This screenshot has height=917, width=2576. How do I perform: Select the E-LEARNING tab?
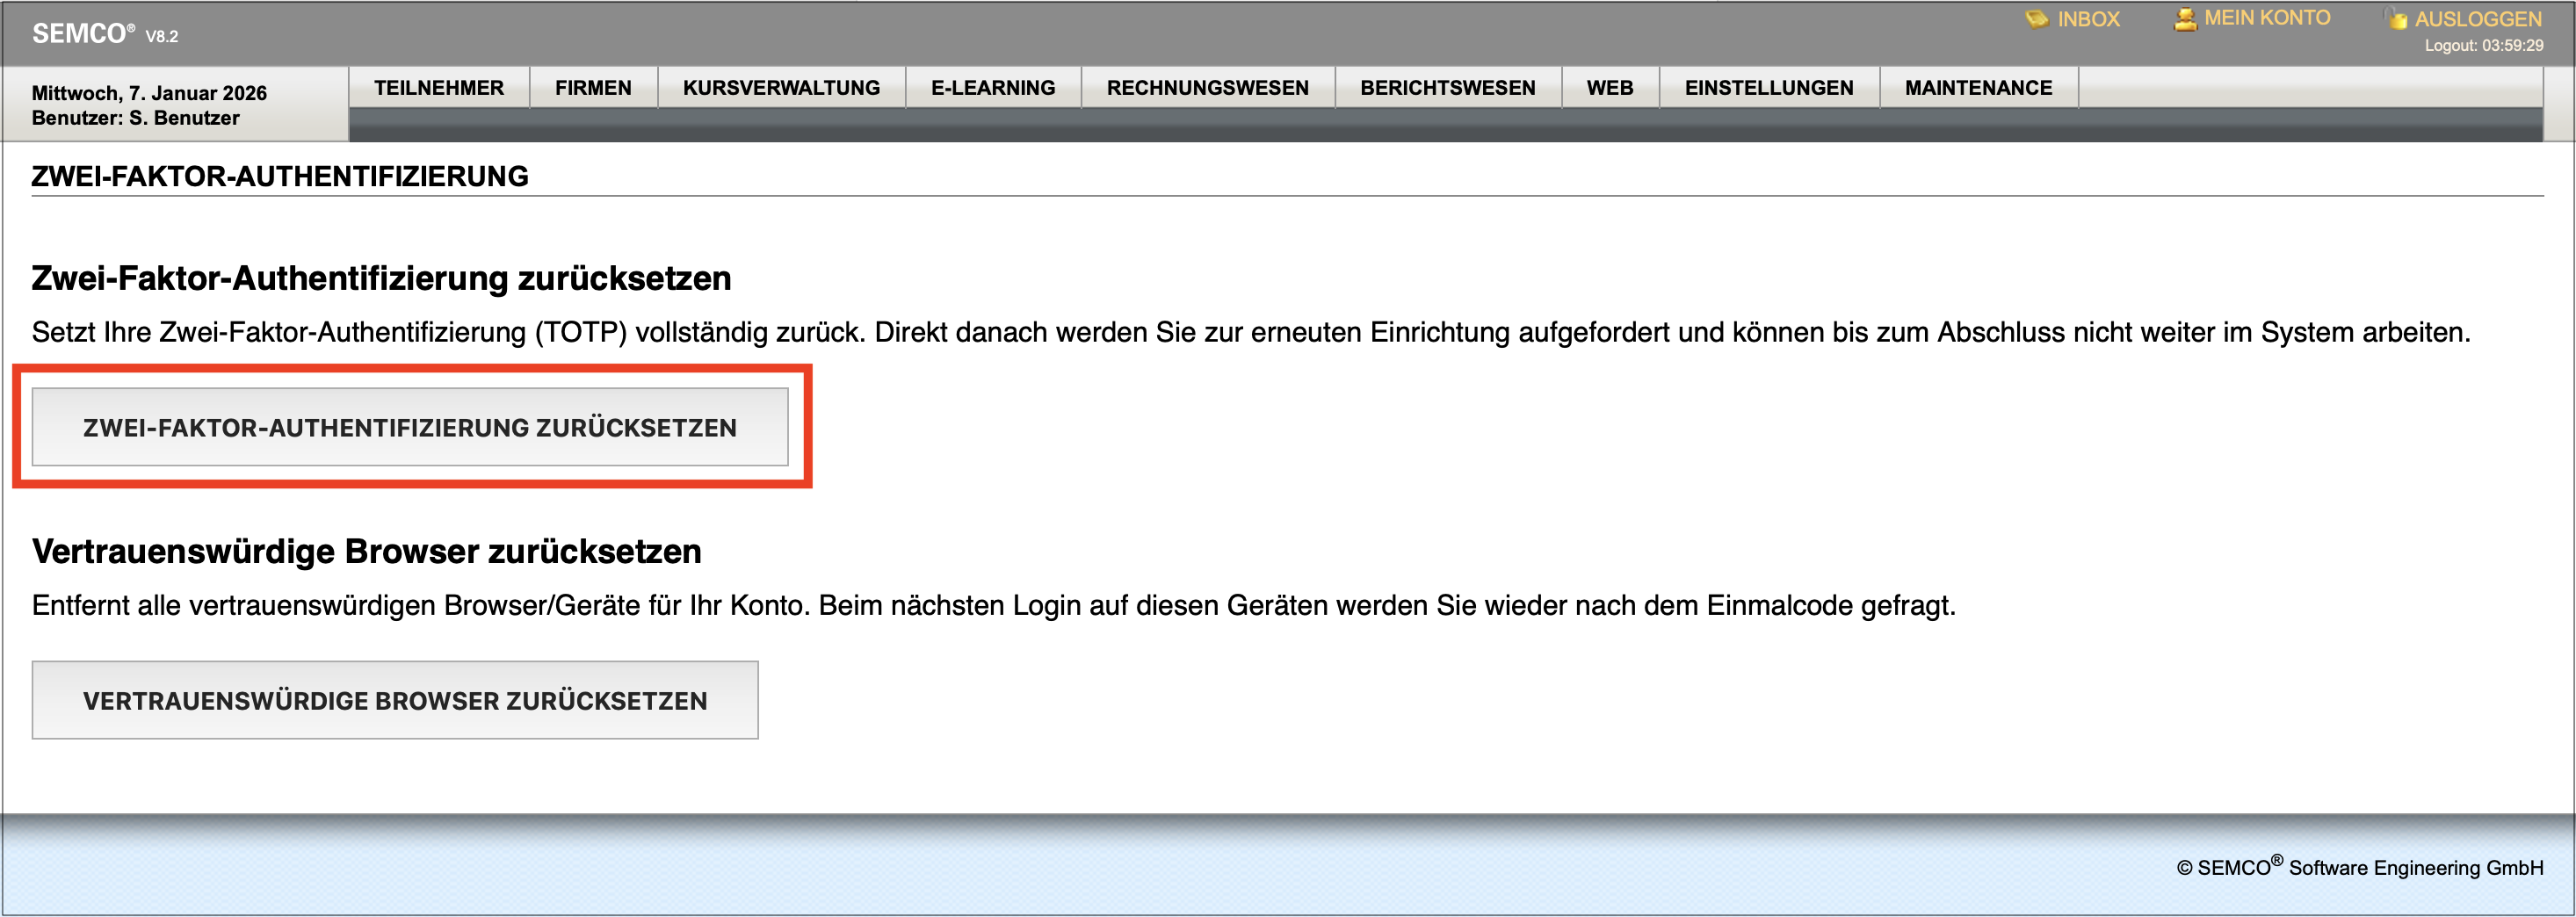(993, 87)
